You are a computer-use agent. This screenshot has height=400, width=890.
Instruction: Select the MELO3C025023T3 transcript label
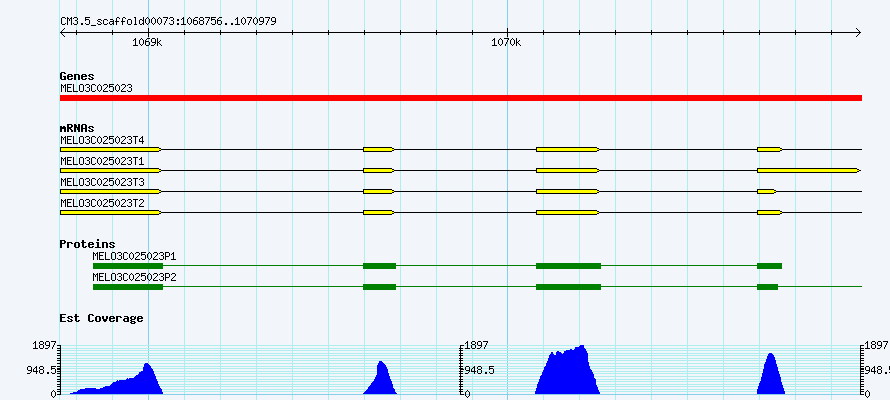[x=102, y=182]
